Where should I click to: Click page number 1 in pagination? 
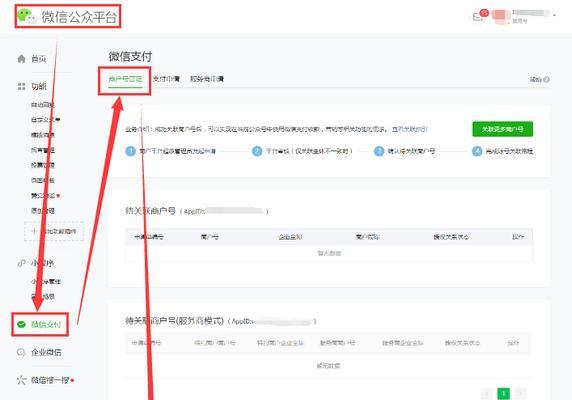pyautogui.click(x=503, y=394)
